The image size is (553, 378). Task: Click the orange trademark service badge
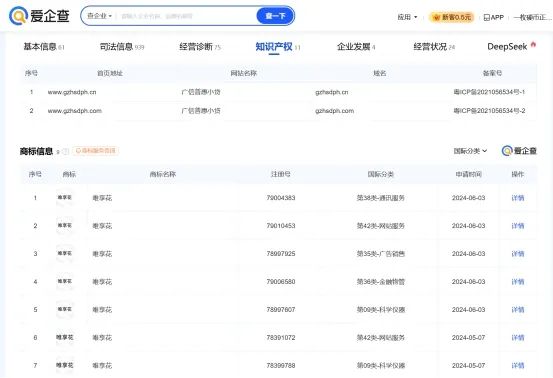96,151
